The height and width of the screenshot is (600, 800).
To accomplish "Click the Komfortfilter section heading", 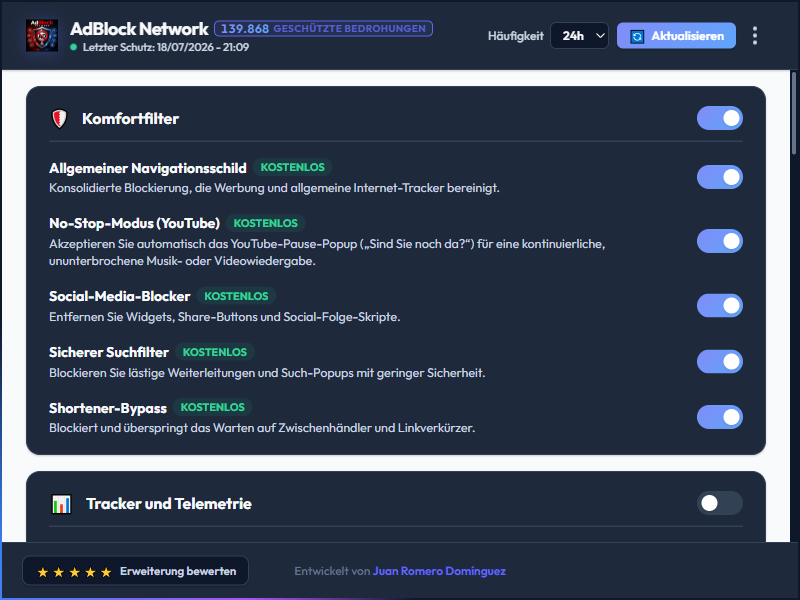I will 130,119.
